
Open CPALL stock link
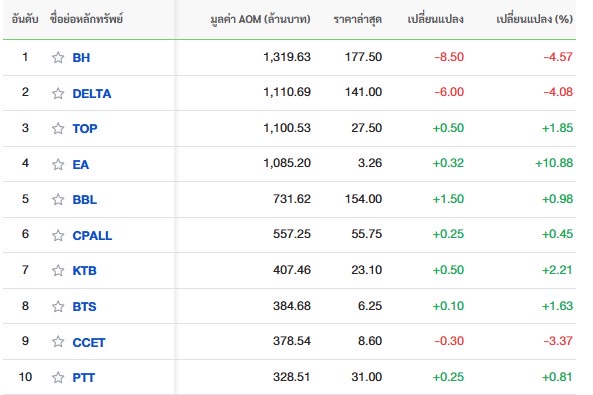pos(92,235)
